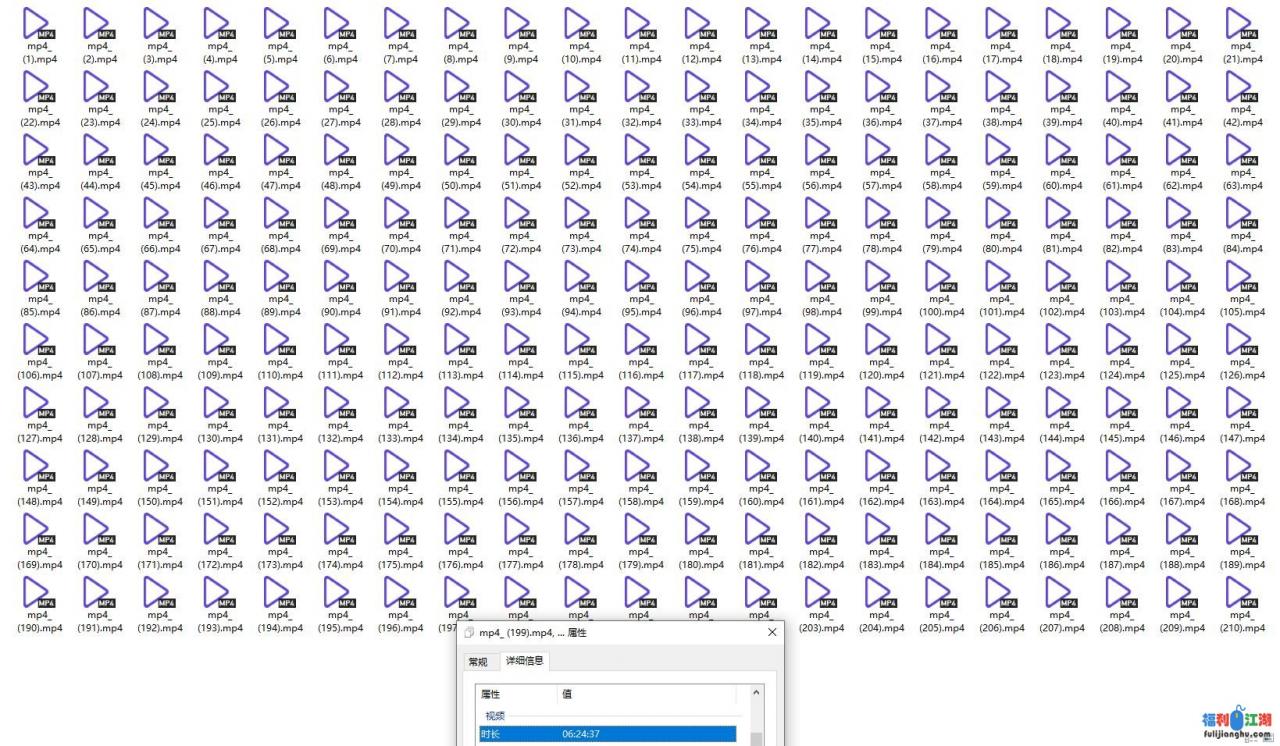
Task: Close the 属性 properties dialog
Action: [771, 633]
